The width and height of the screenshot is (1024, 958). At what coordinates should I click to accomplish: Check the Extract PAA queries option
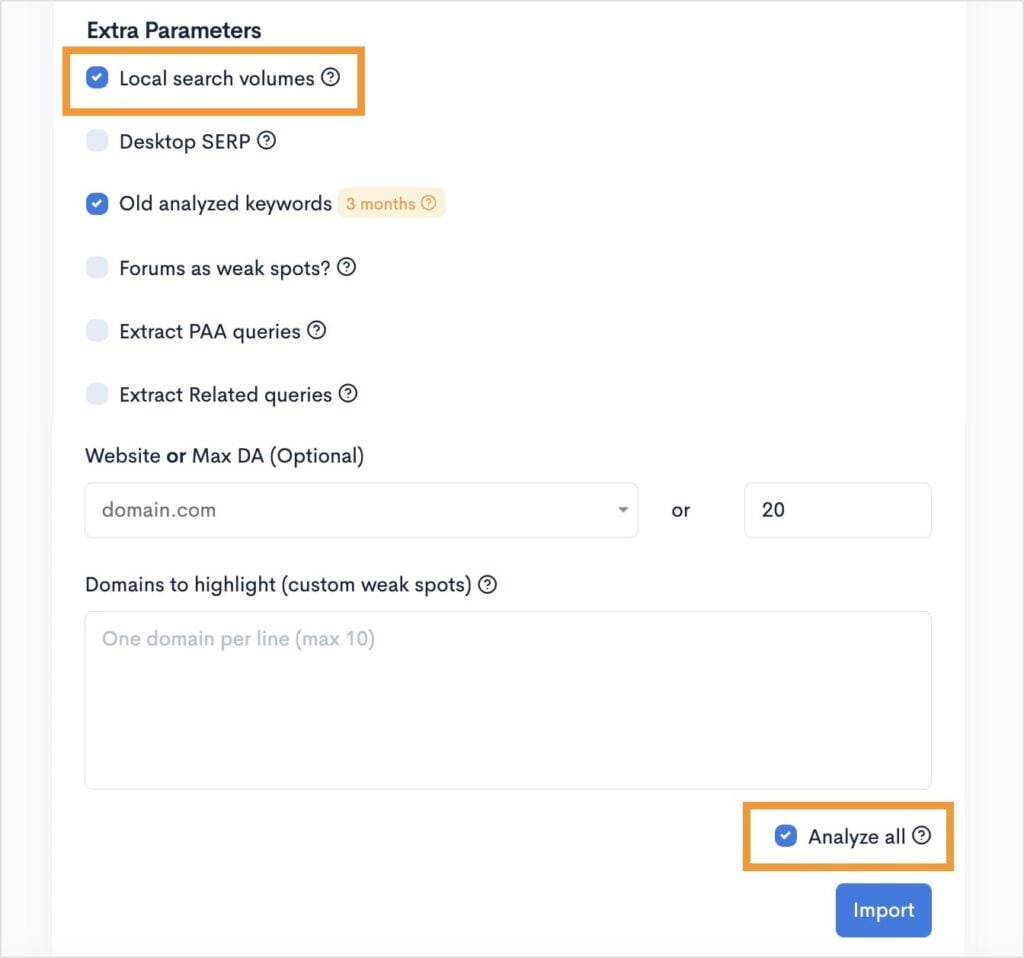[x=97, y=330]
